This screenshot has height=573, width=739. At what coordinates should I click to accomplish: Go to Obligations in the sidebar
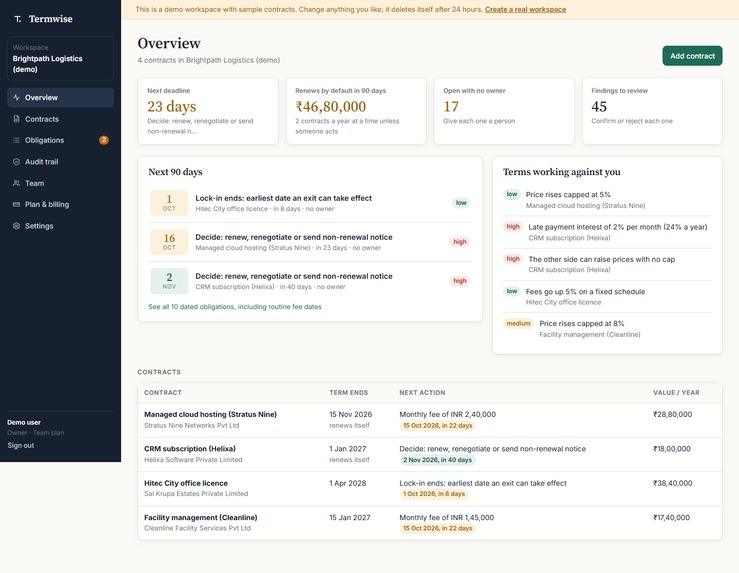(x=60, y=140)
